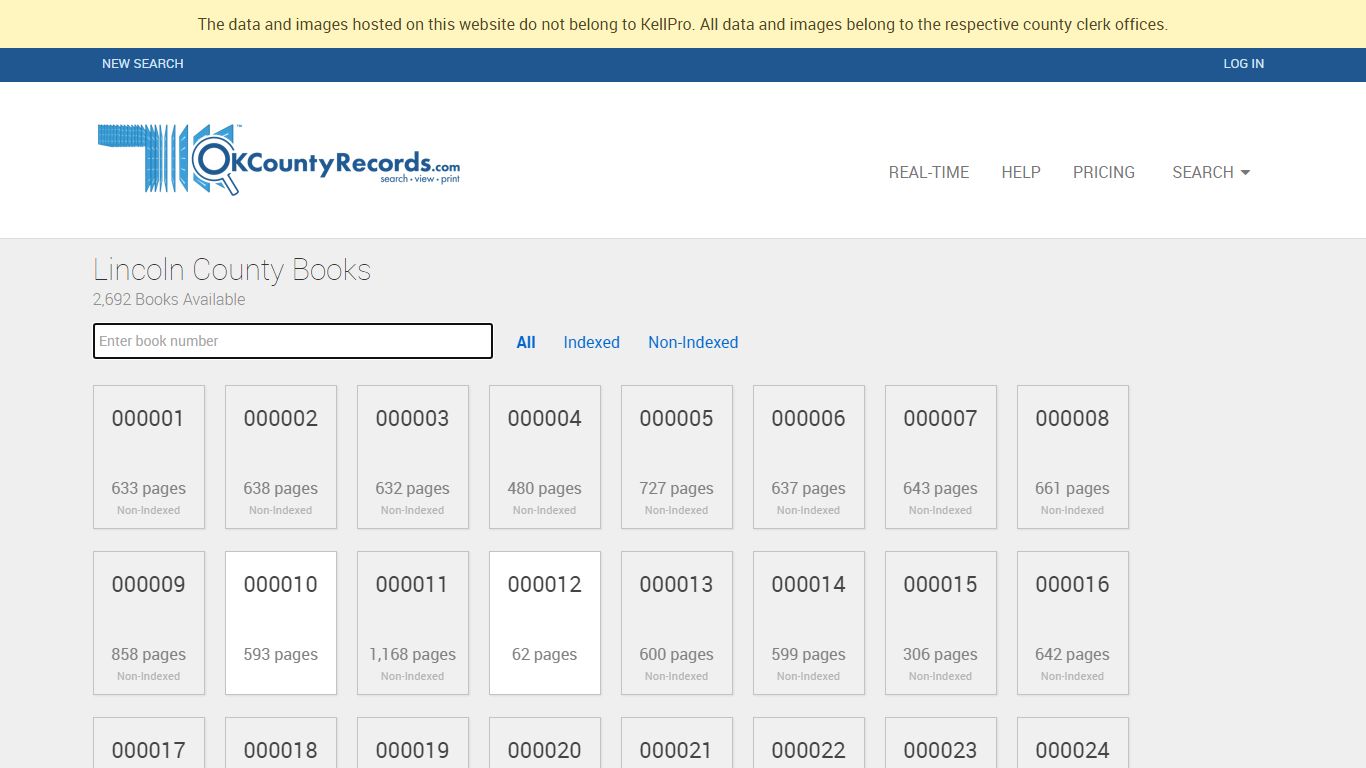Open book 000013 with 600 pages

click(x=677, y=623)
